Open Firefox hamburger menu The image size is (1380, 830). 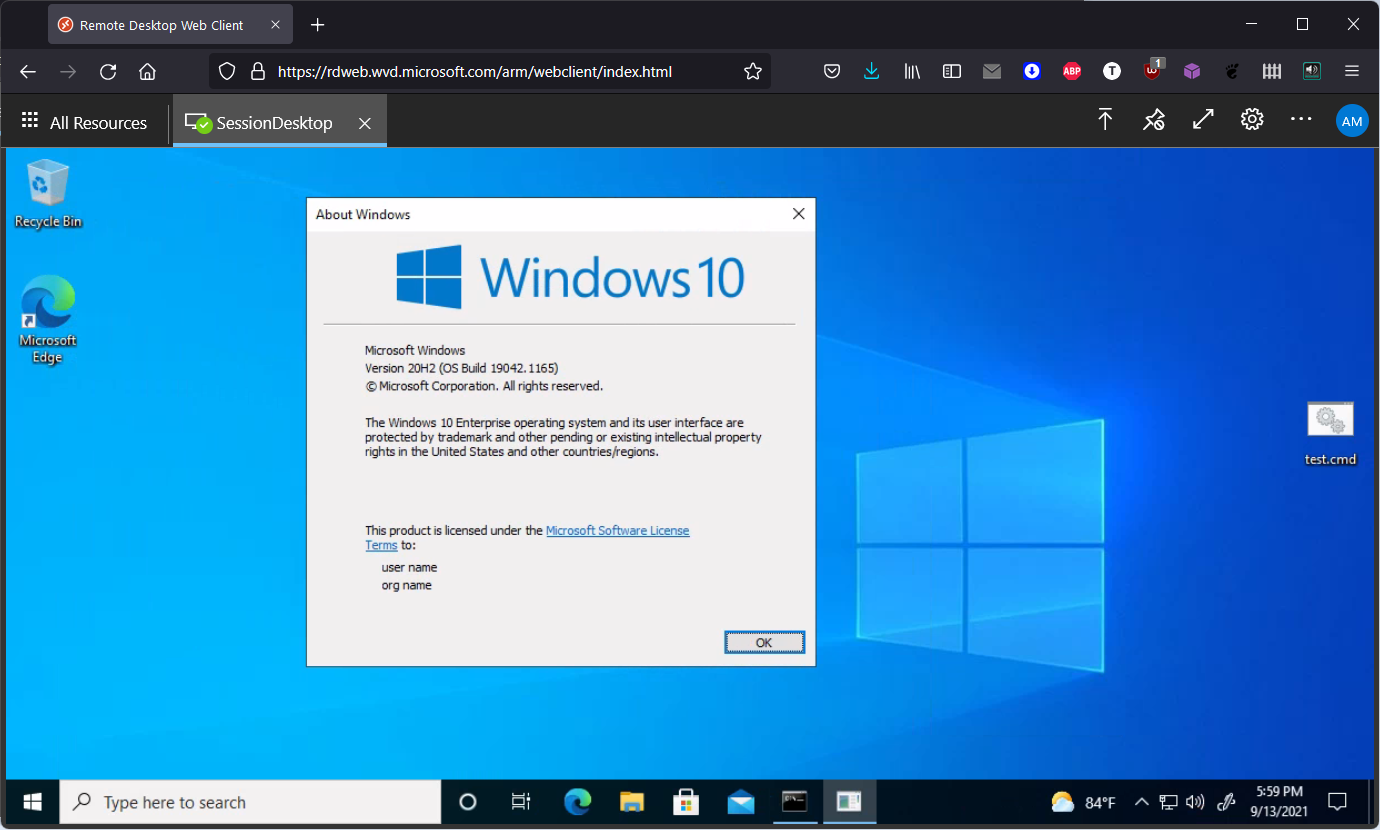tap(1352, 71)
